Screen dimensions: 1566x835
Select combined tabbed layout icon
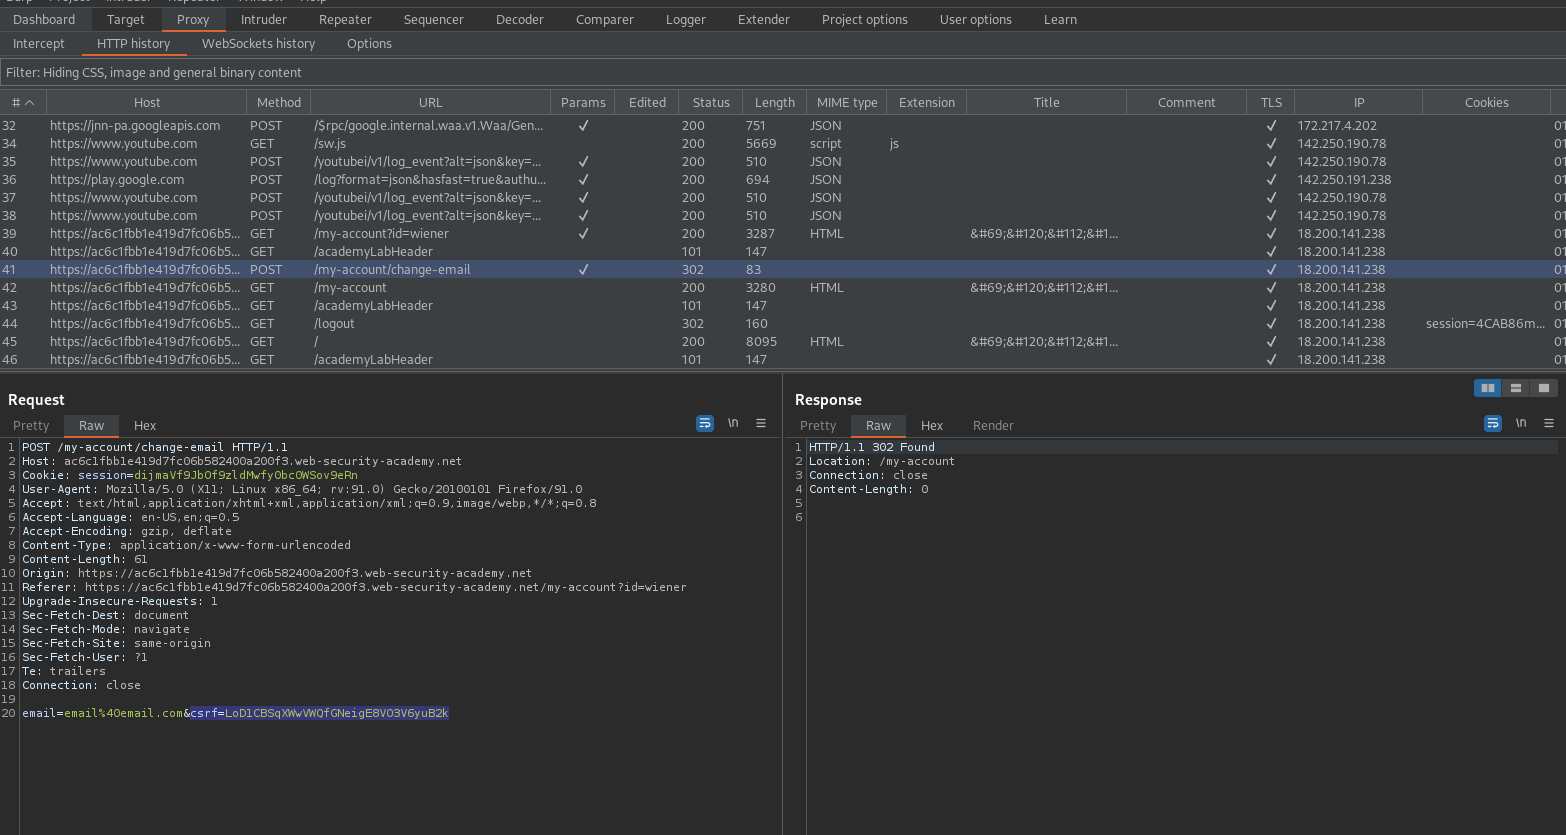(x=1544, y=388)
